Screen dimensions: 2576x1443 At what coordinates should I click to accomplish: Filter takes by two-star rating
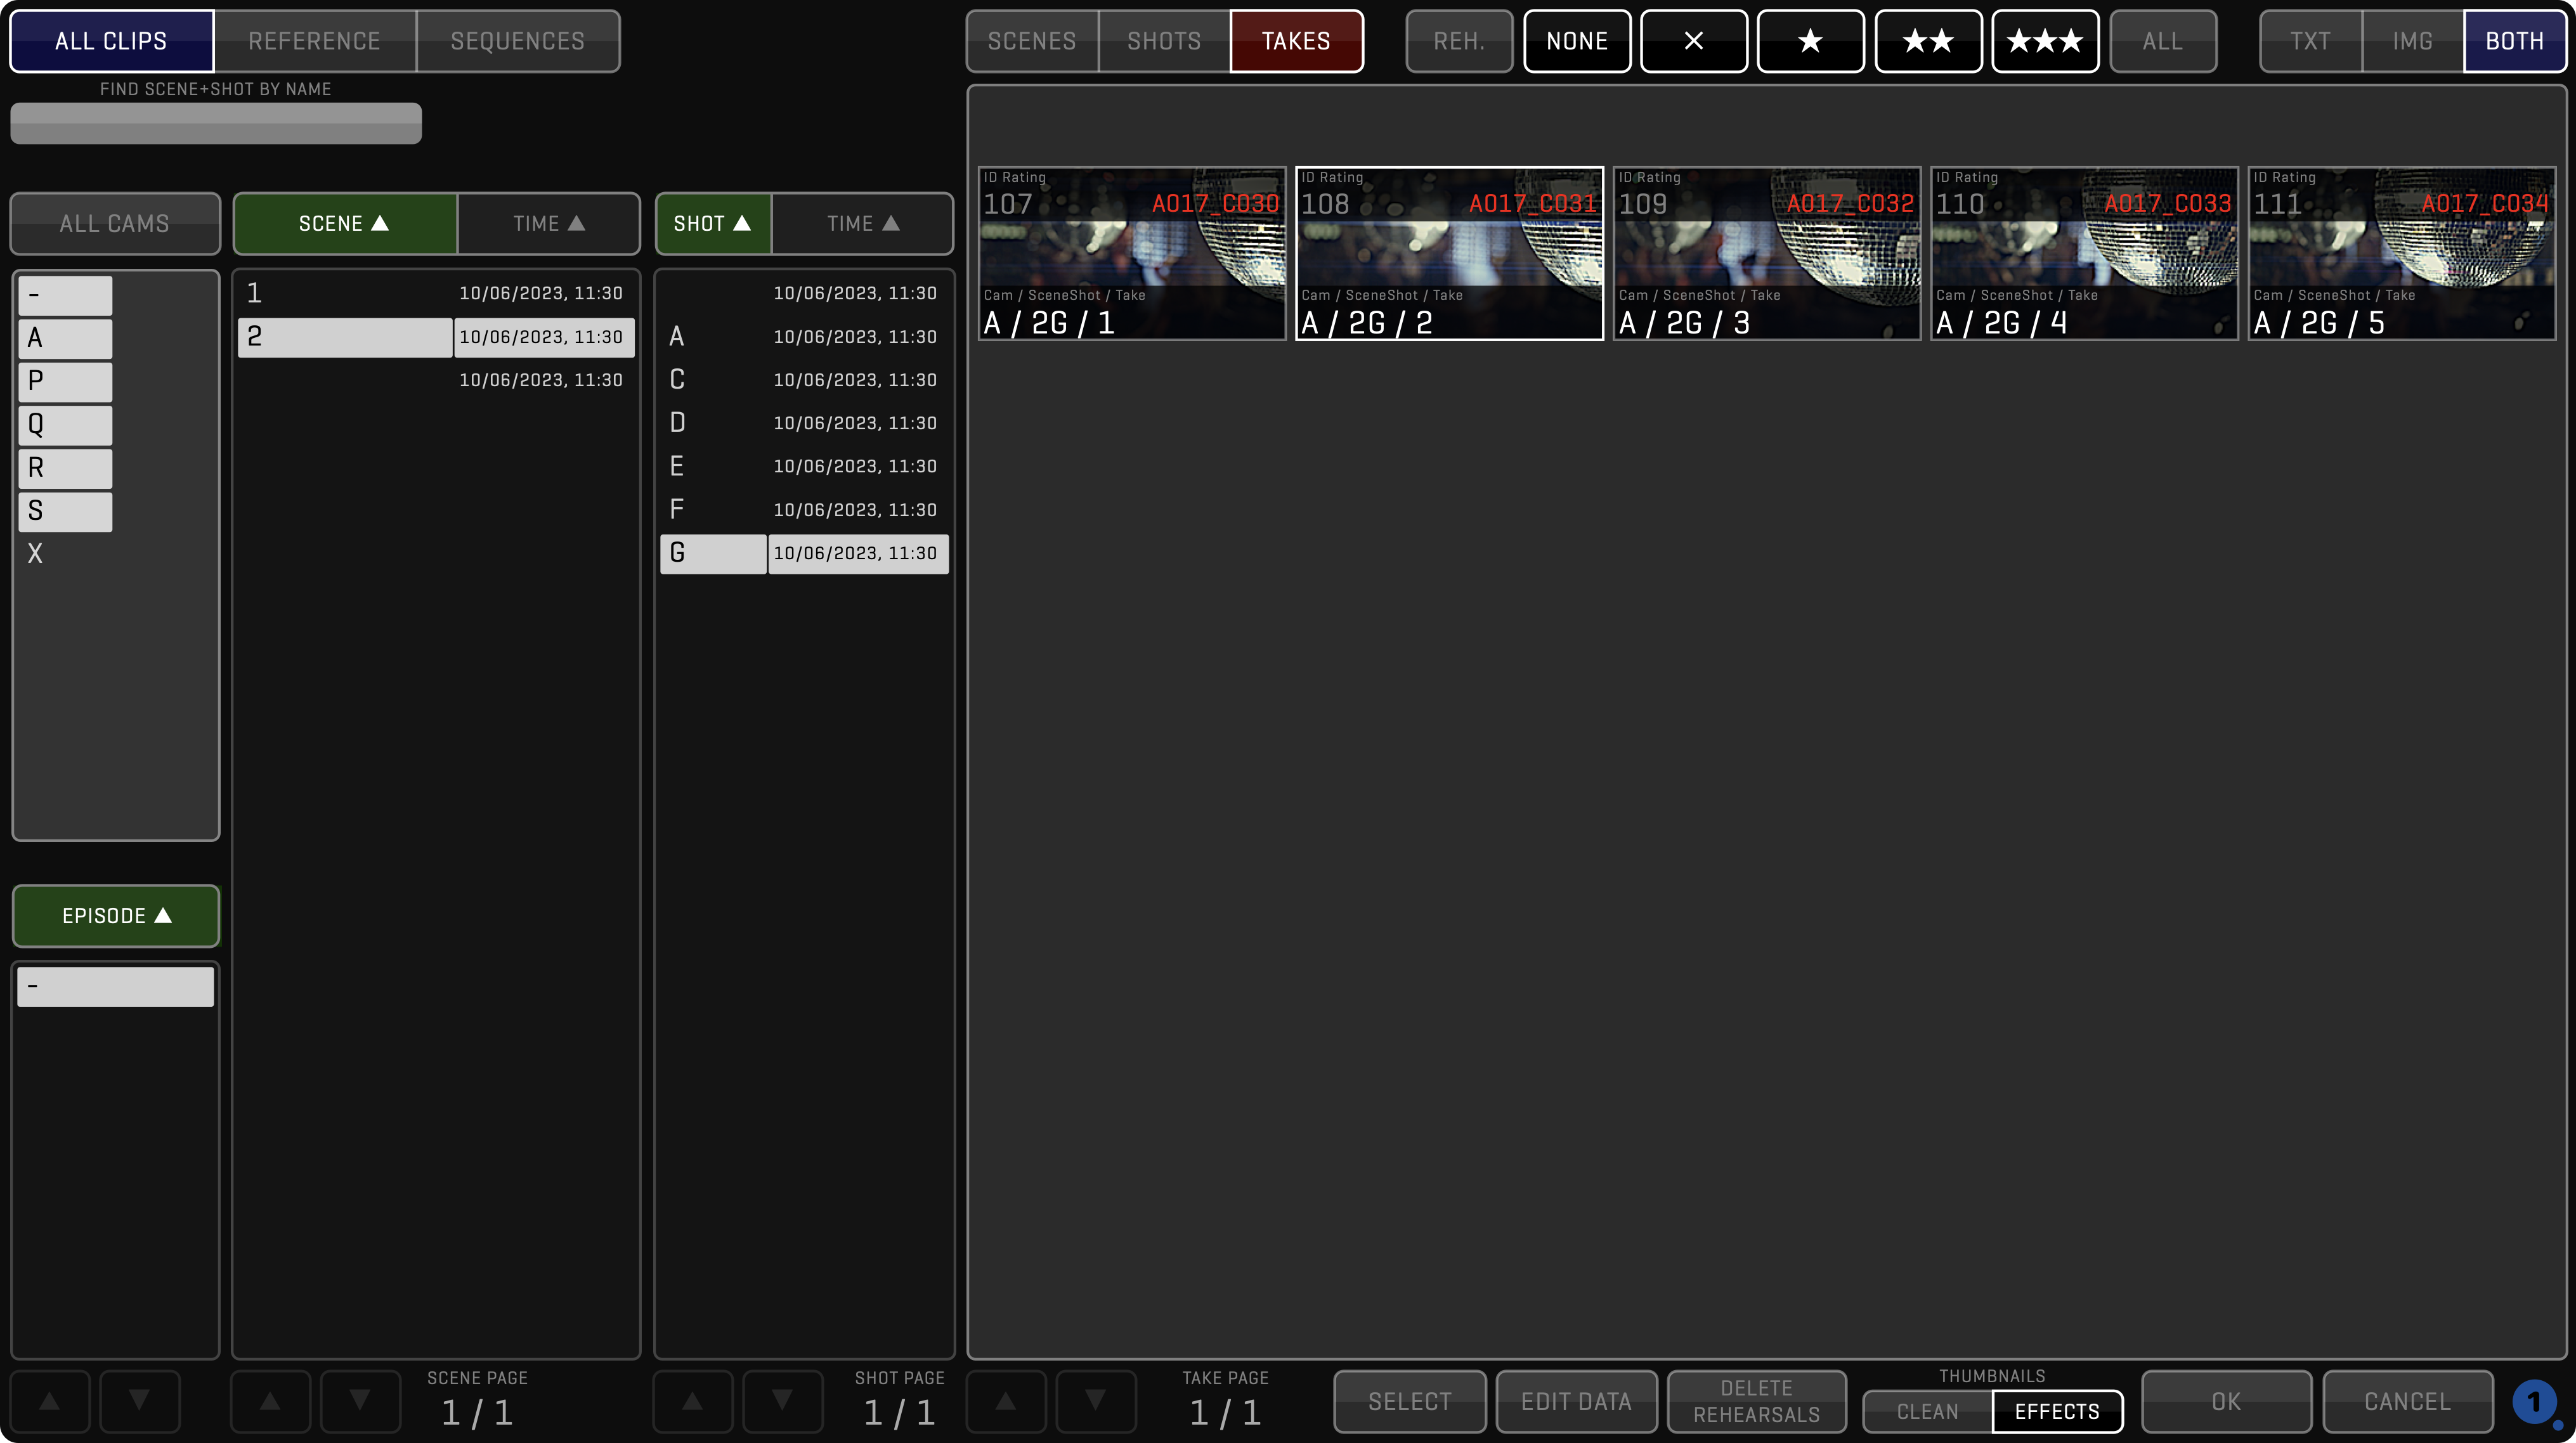[x=1927, y=41]
